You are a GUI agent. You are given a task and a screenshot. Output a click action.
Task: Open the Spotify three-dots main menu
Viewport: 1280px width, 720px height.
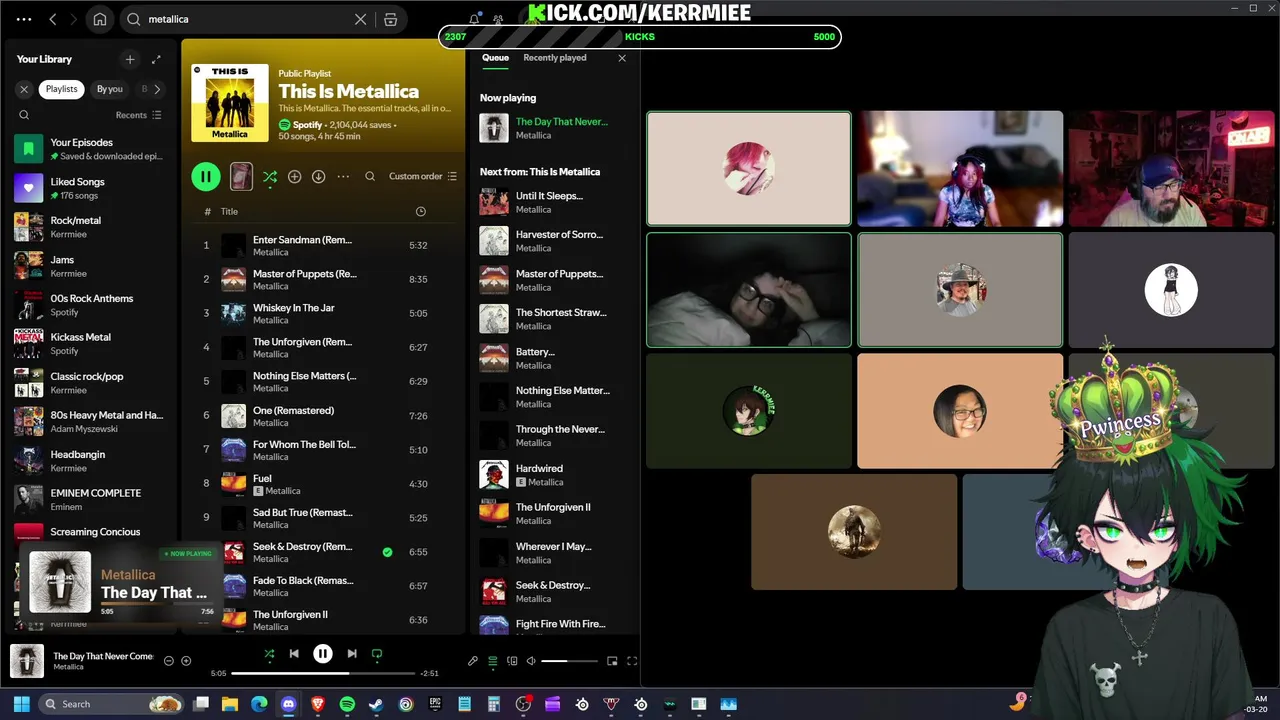pos(24,19)
